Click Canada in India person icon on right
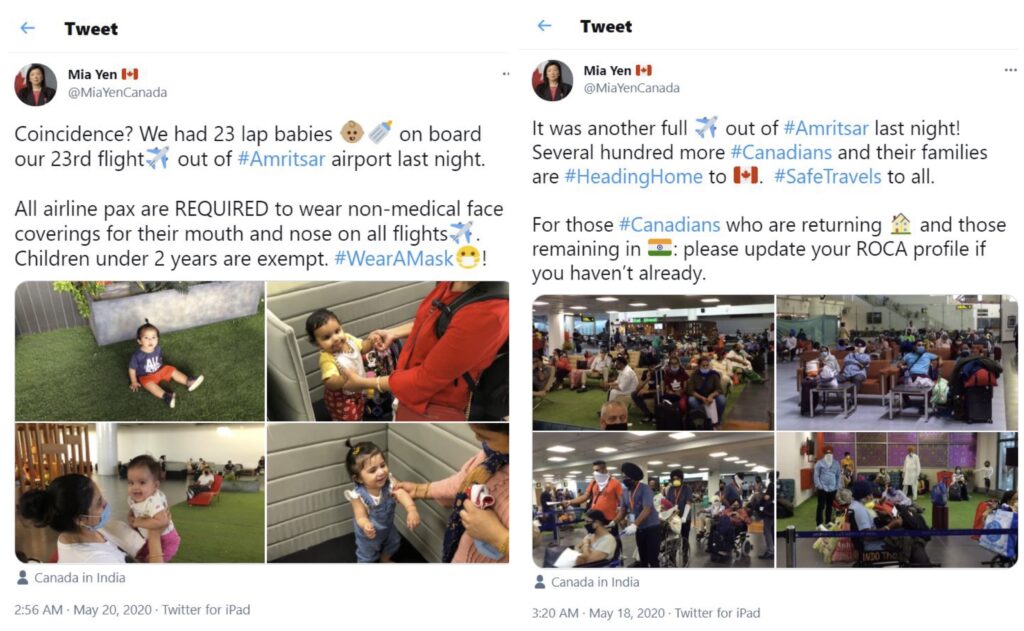 (x=540, y=581)
